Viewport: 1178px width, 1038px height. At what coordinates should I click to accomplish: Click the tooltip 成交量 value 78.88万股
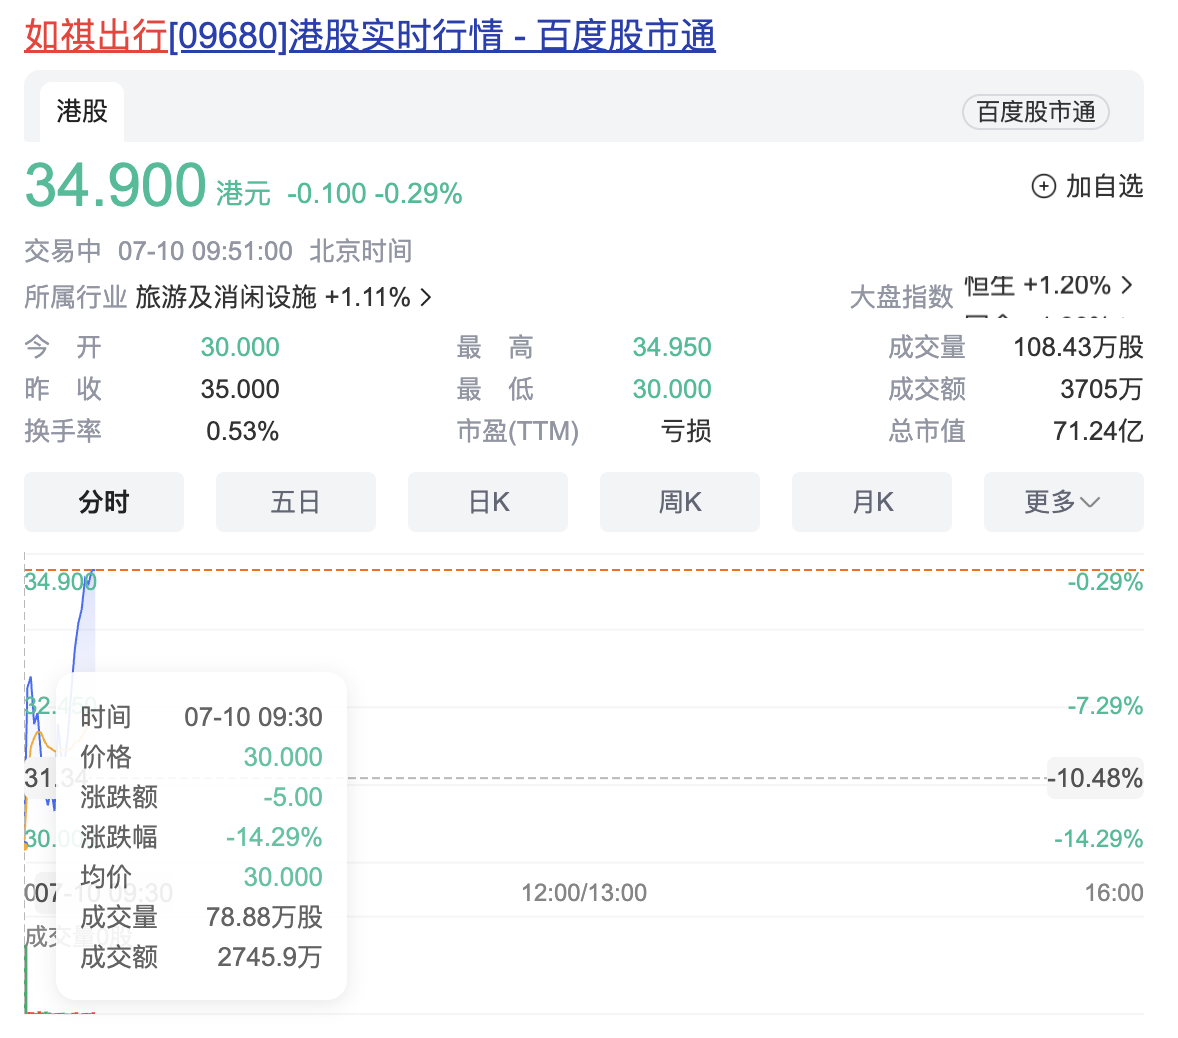point(264,917)
